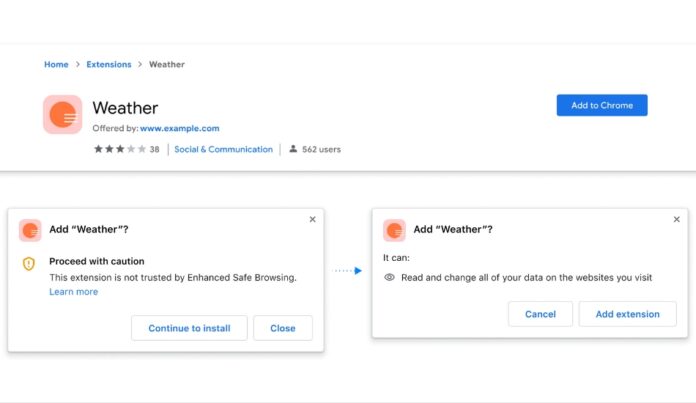Click Continue to install
Screen dimensions: 696x403
pos(189,328)
